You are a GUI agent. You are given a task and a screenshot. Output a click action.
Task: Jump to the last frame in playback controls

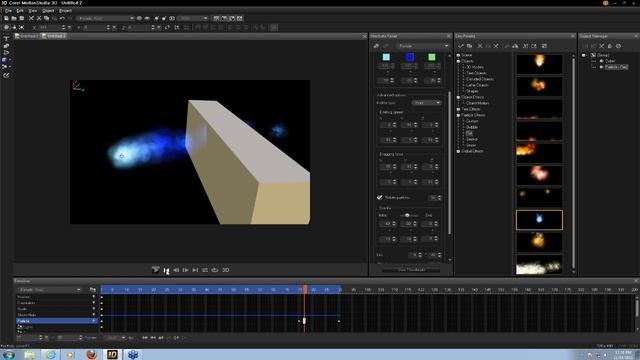pyautogui.click(x=195, y=270)
